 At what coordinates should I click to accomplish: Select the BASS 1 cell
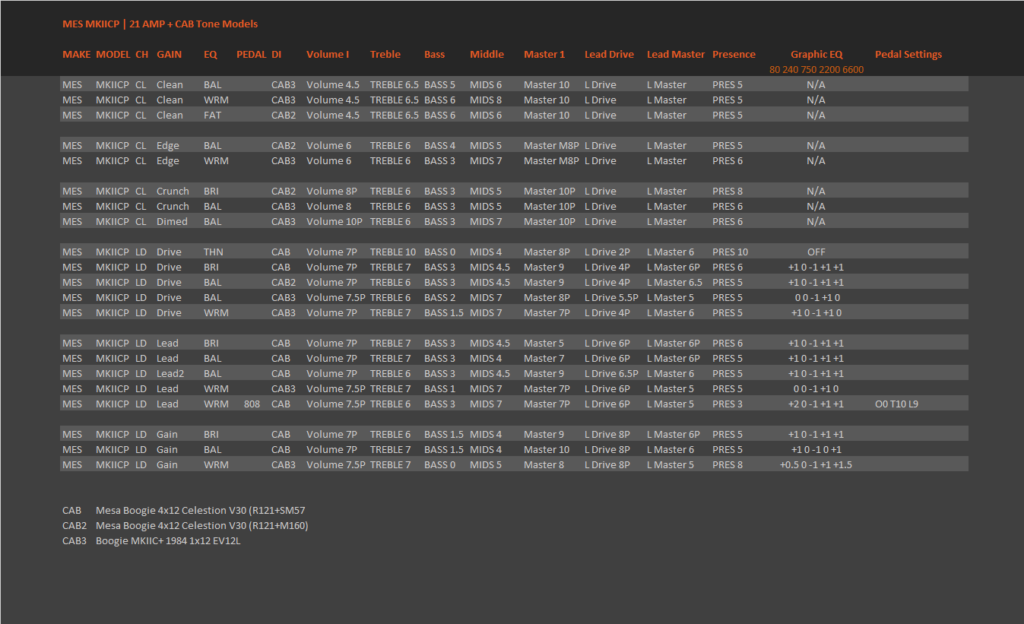click(x=440, y=389)
